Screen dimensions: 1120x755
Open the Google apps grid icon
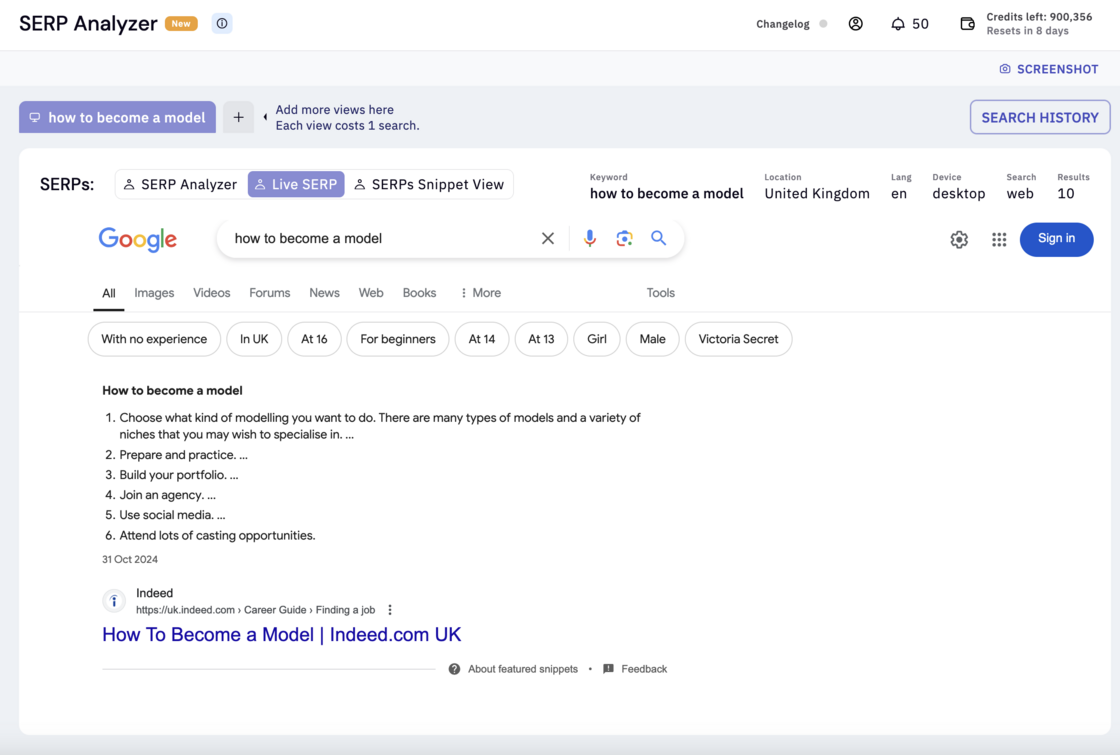999,239
